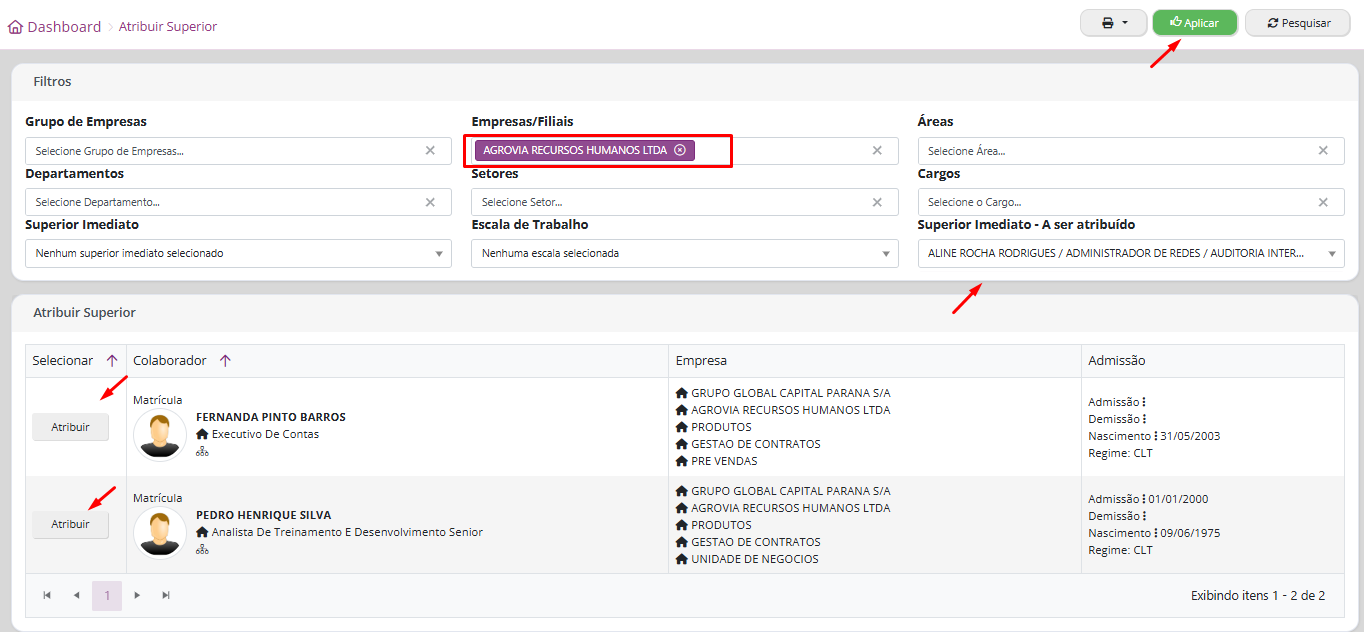Clear all Empresas/Filiais selections
The image size is (1364, 632).
point(877,151)
